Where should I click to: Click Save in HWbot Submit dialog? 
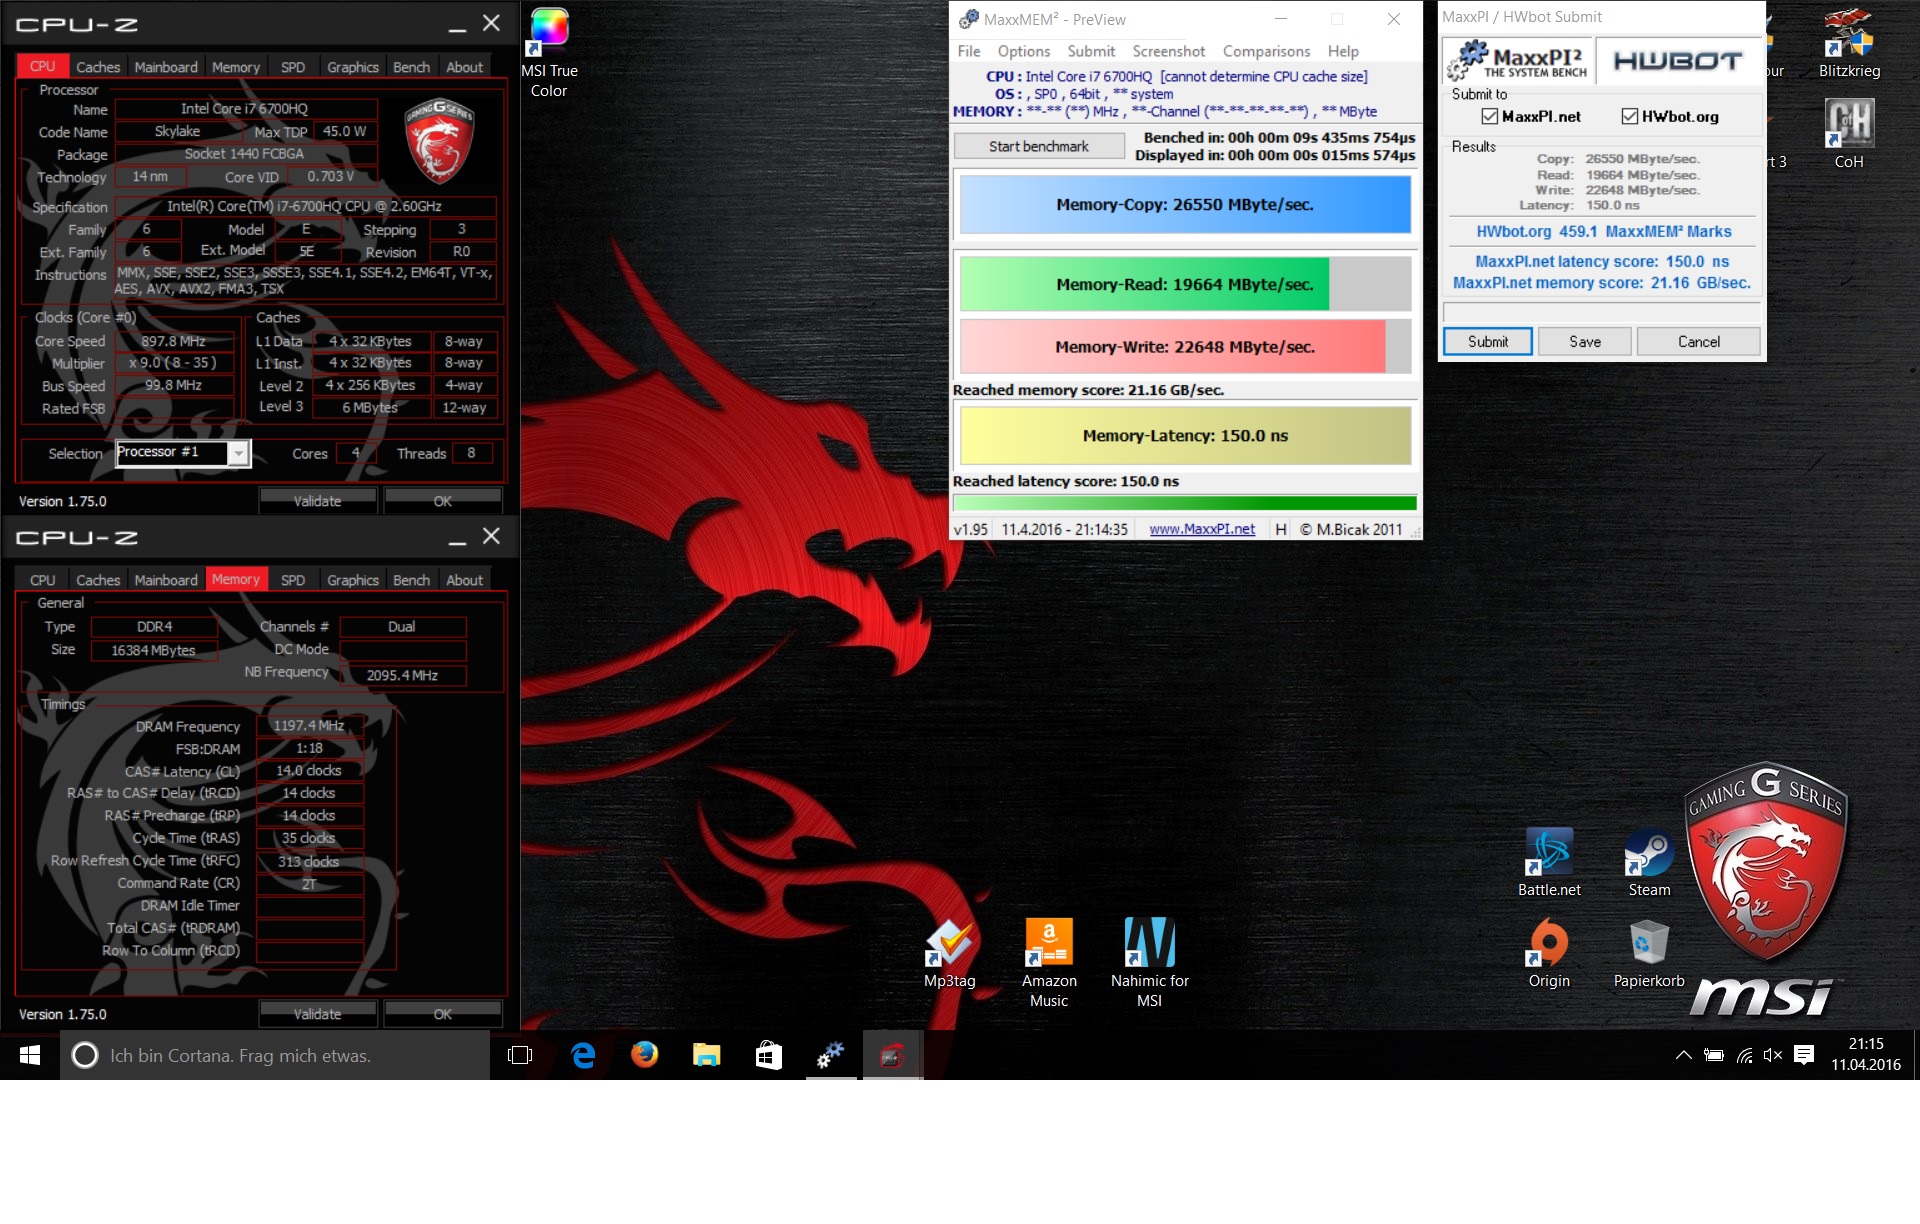1585,341
